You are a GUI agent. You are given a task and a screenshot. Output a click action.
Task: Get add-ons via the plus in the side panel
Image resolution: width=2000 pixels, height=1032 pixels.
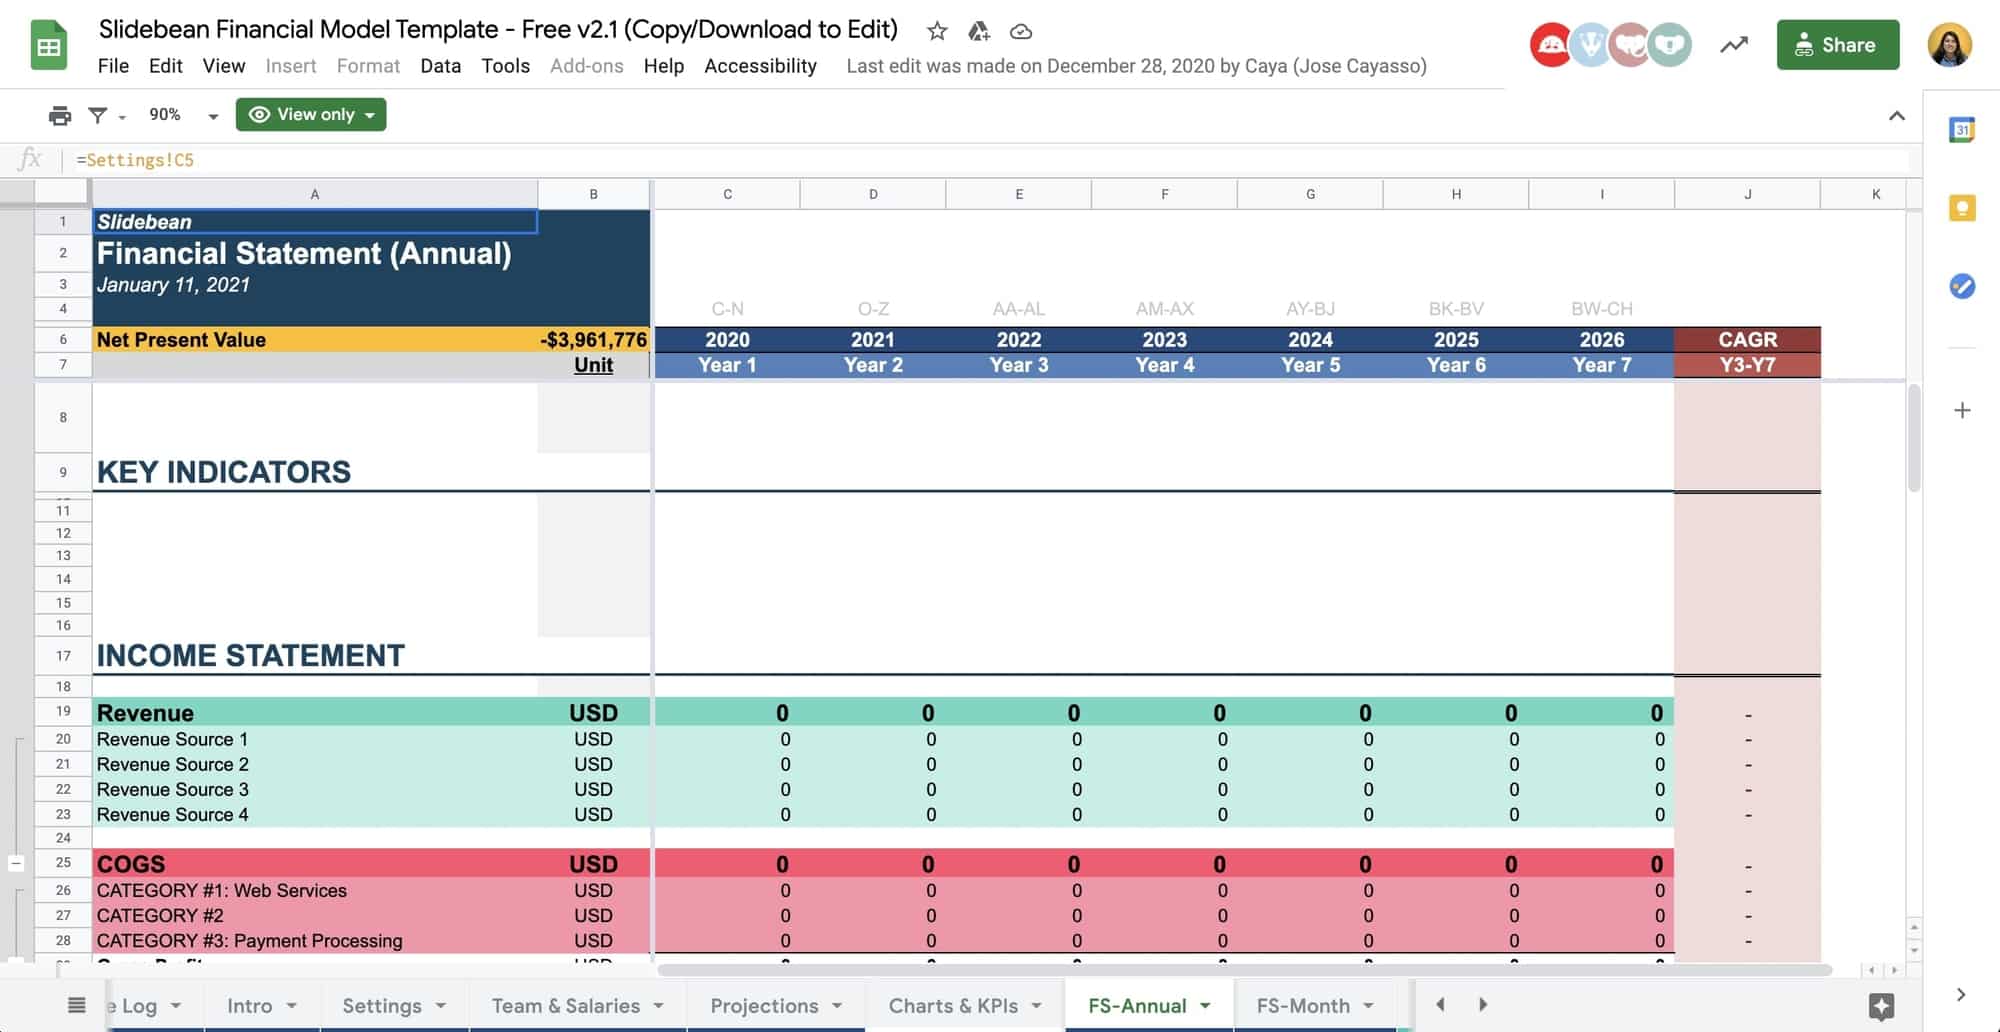point(1963,410)
